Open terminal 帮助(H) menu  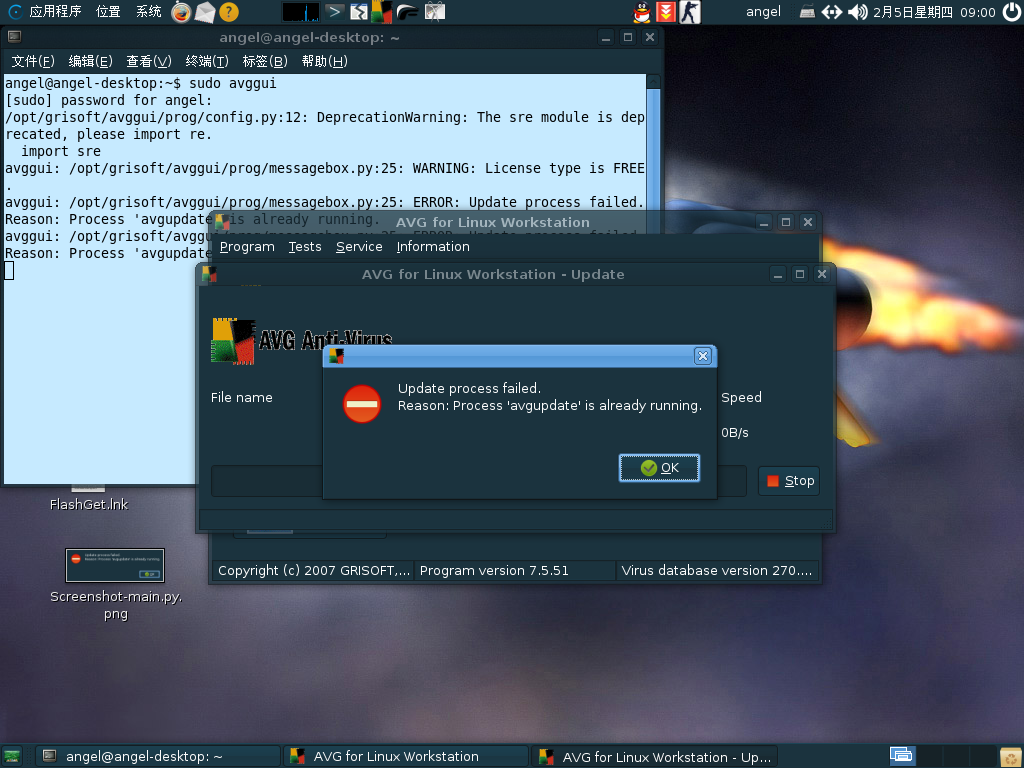coord(324,61)
